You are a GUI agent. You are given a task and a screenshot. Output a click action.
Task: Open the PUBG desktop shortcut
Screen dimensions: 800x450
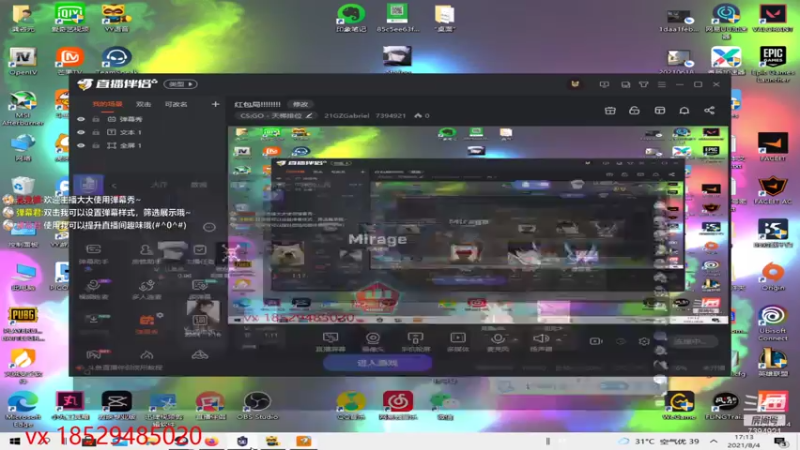coord(22,323)
